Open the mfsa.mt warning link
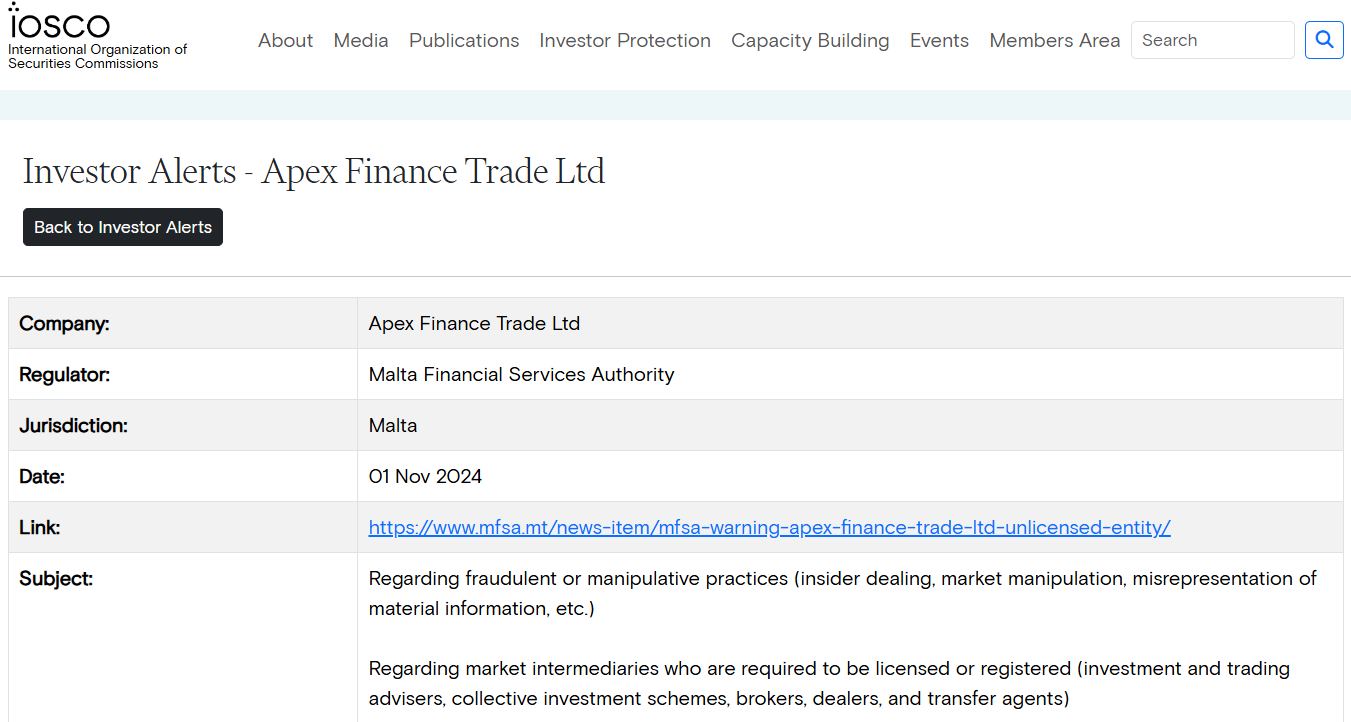The height and width of the screenshot is (722, 1351). (769, 528)
